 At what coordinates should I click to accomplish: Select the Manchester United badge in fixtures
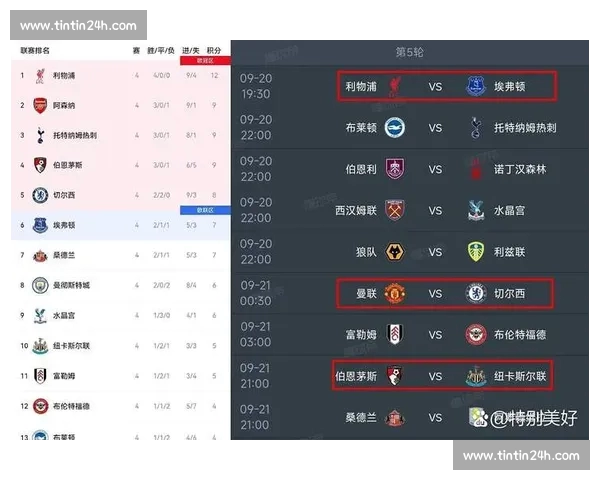395,294
